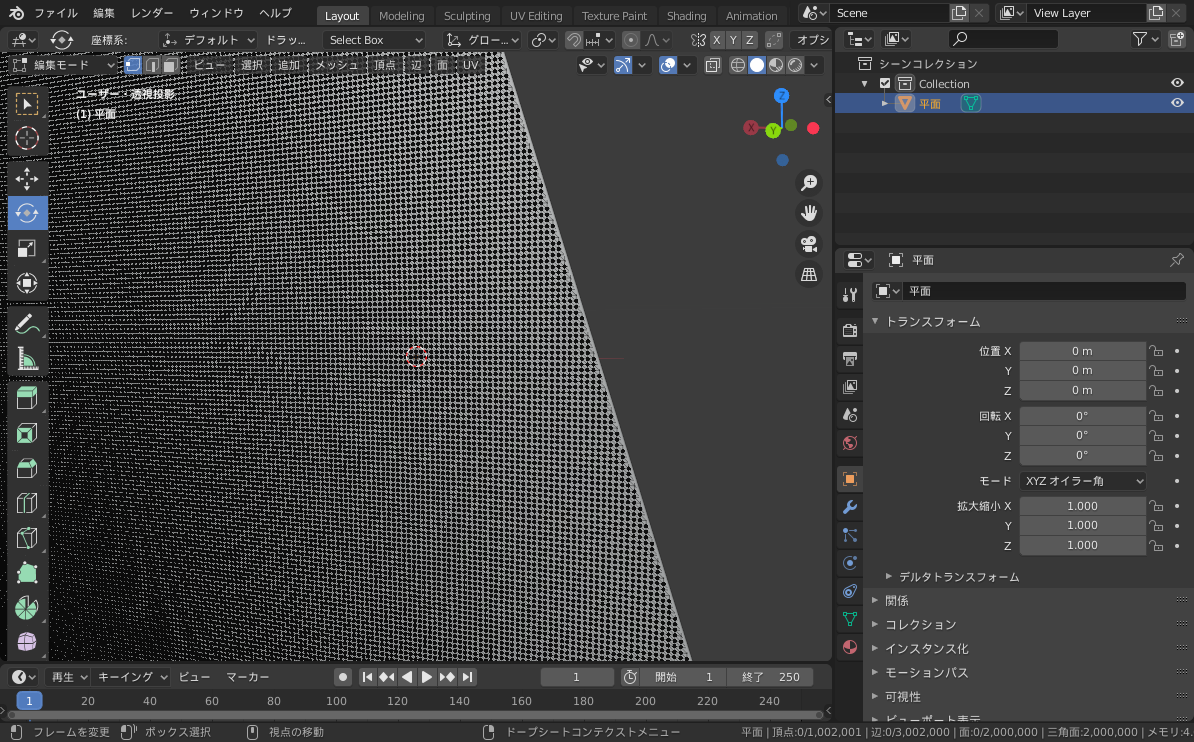Screen dimensions: 1194x742
Task: Enable face select mode
Action: 170,65
